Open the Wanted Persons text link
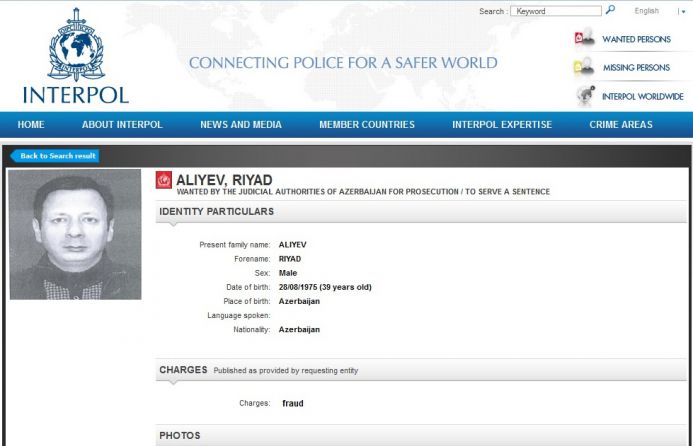This screenshot has width=693, height=446. (x=635, y=40)
